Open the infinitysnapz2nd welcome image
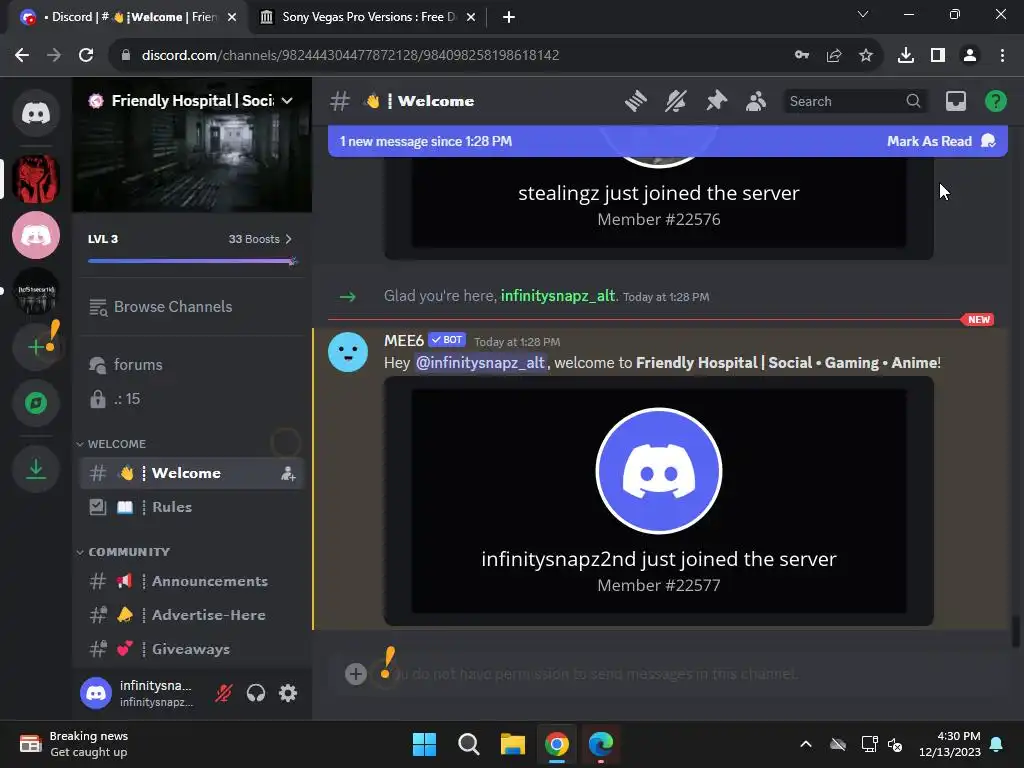The width and height of the screenshot is (1024, 768). click(x=658, y=502)
